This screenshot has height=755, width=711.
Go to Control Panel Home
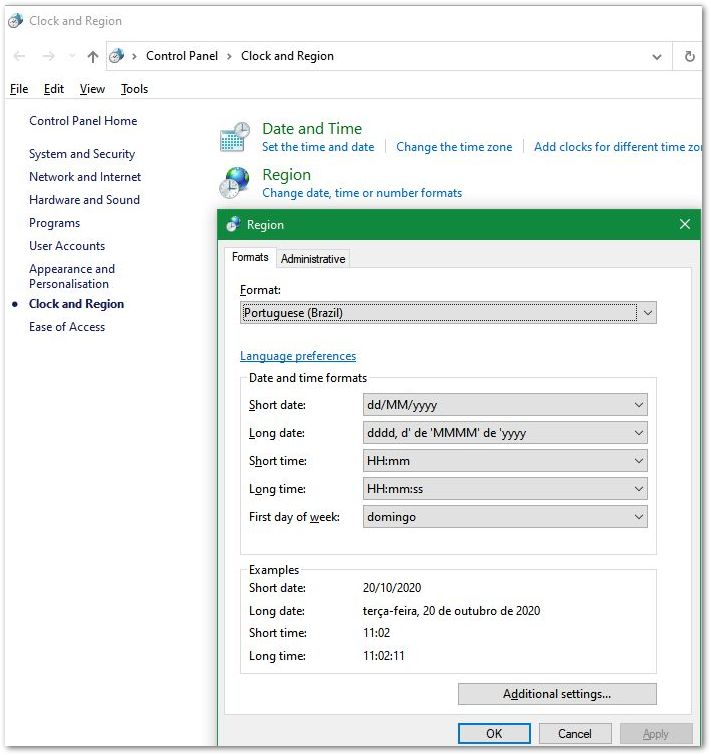point(83,121)
